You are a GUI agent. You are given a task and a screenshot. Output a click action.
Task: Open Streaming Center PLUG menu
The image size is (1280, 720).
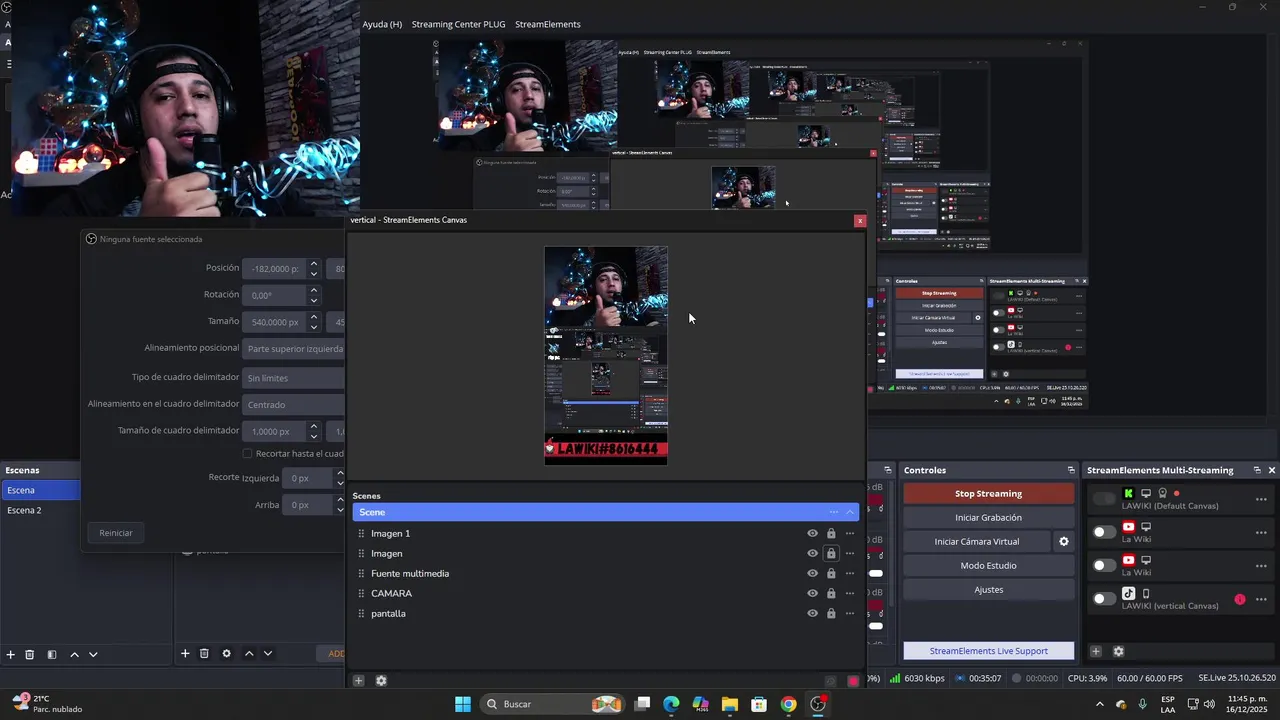tap(458, 24)
